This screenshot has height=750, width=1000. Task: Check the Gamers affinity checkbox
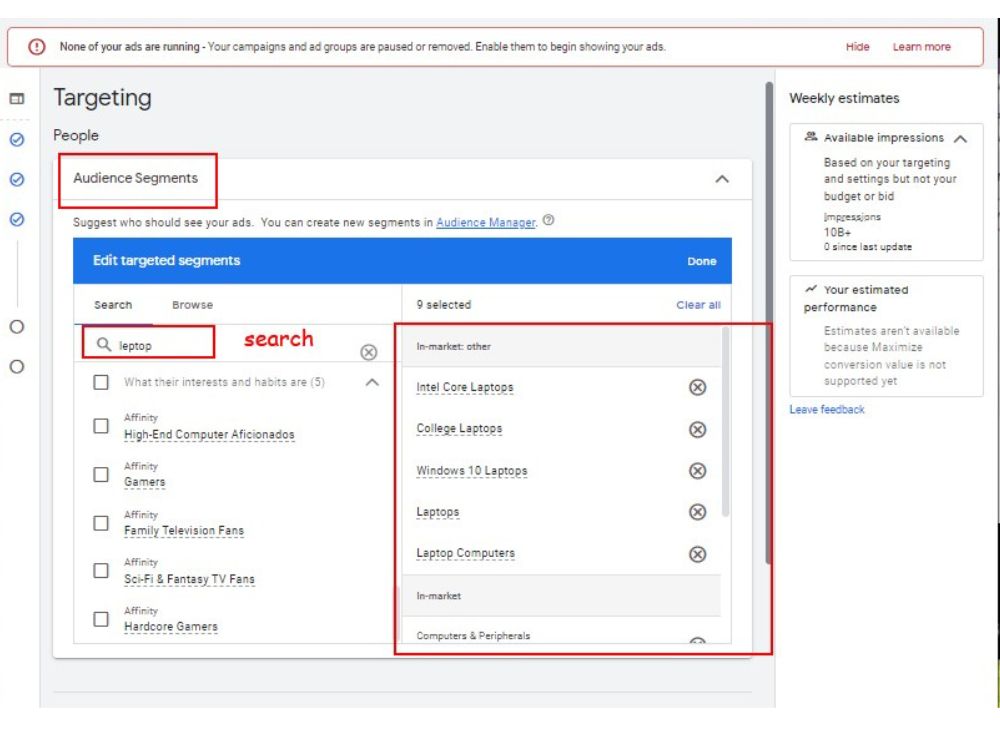(101, 474)
